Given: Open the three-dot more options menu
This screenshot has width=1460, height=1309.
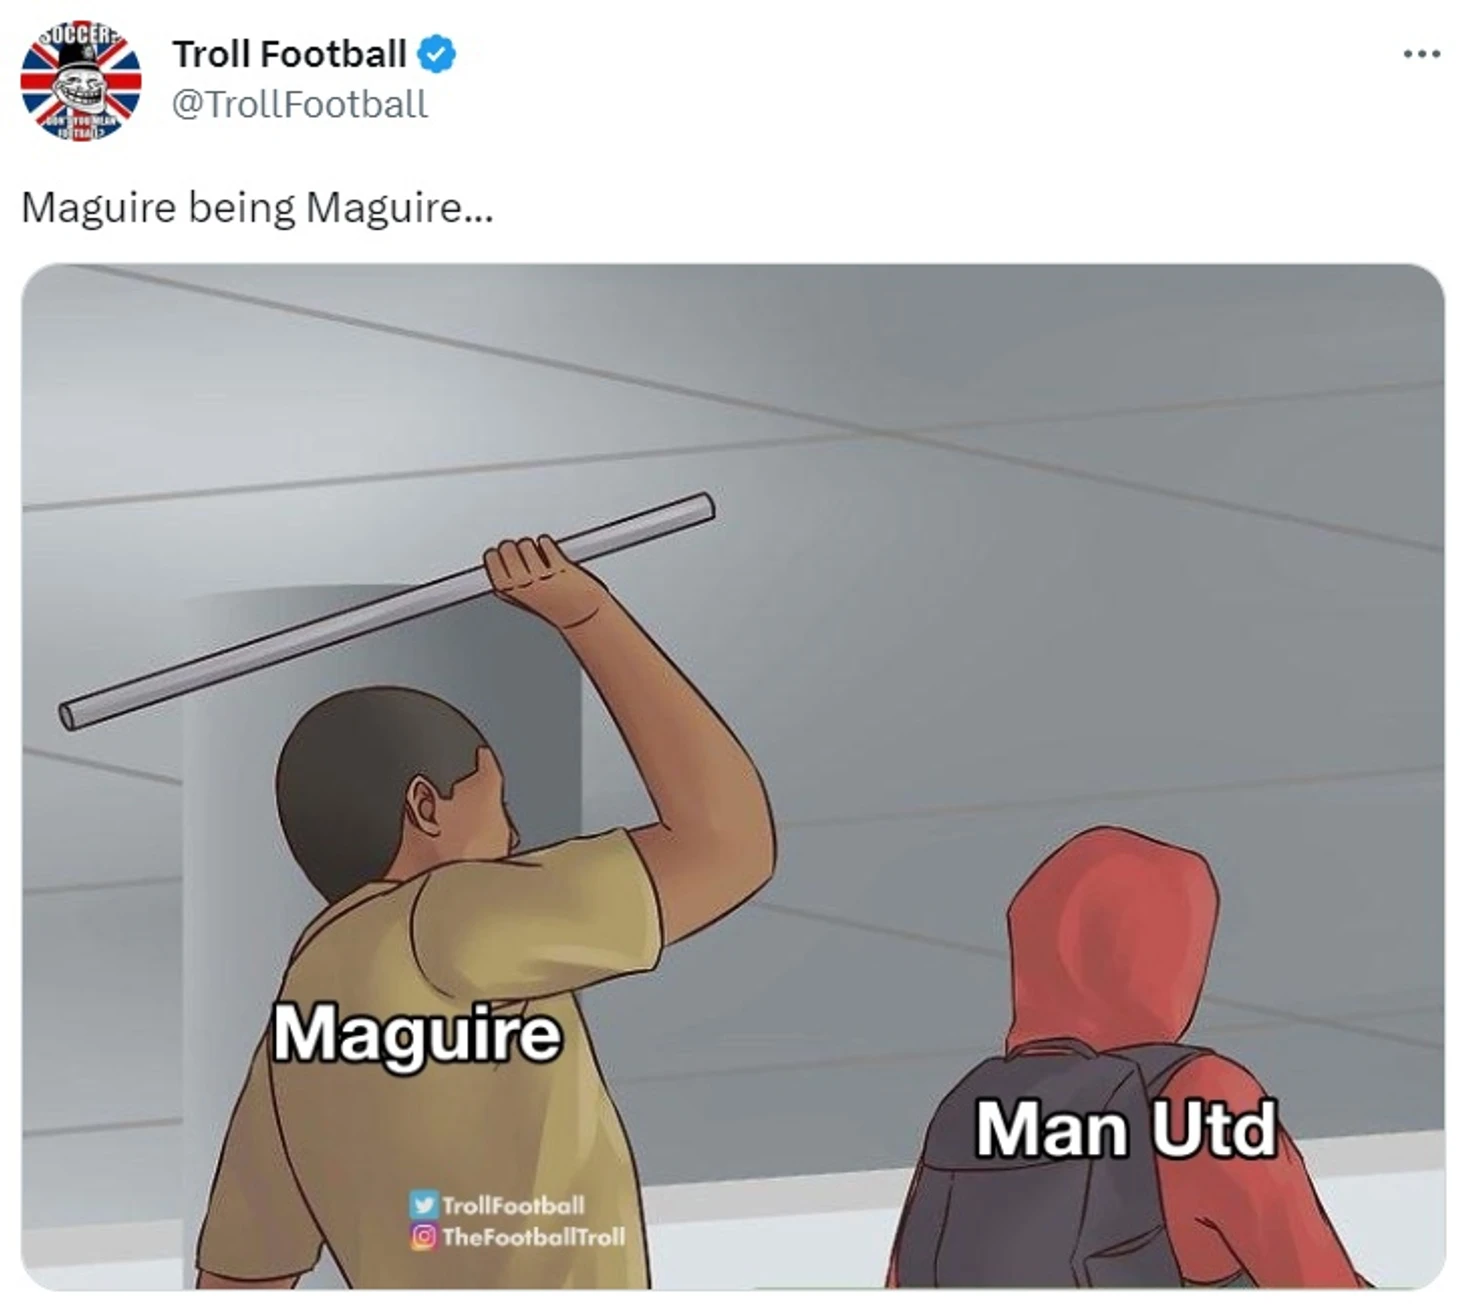Looking at the screenshot, I should click(1421, 54).
